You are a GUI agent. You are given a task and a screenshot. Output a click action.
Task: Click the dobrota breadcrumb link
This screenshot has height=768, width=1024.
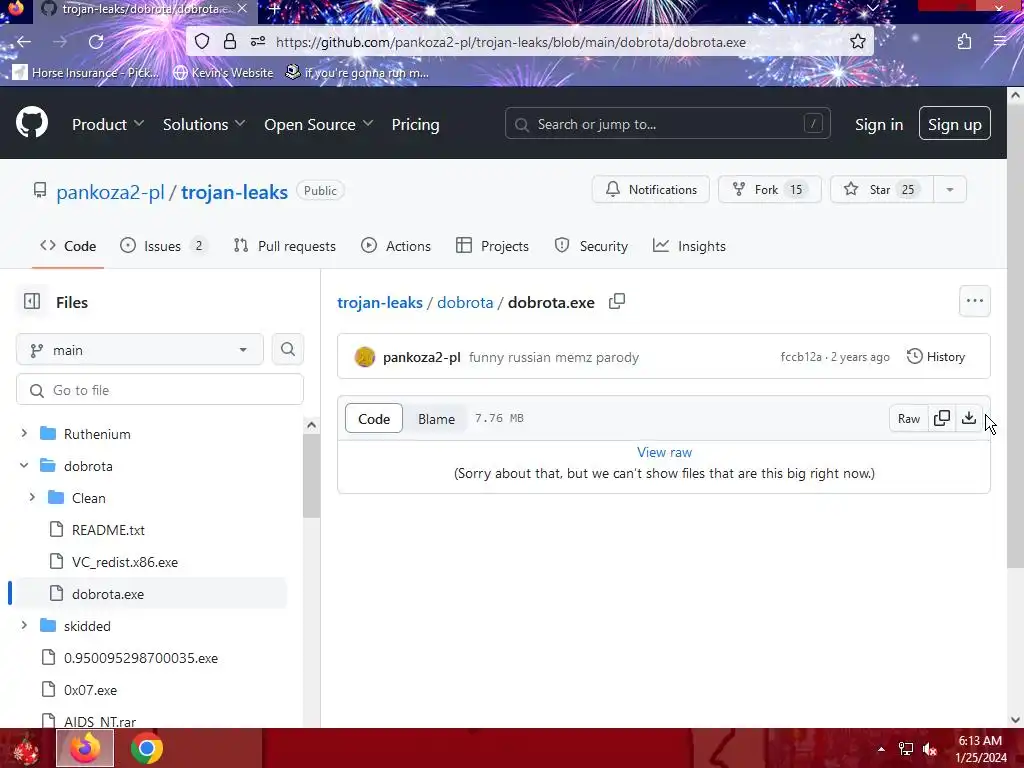[x=465, y=302]
